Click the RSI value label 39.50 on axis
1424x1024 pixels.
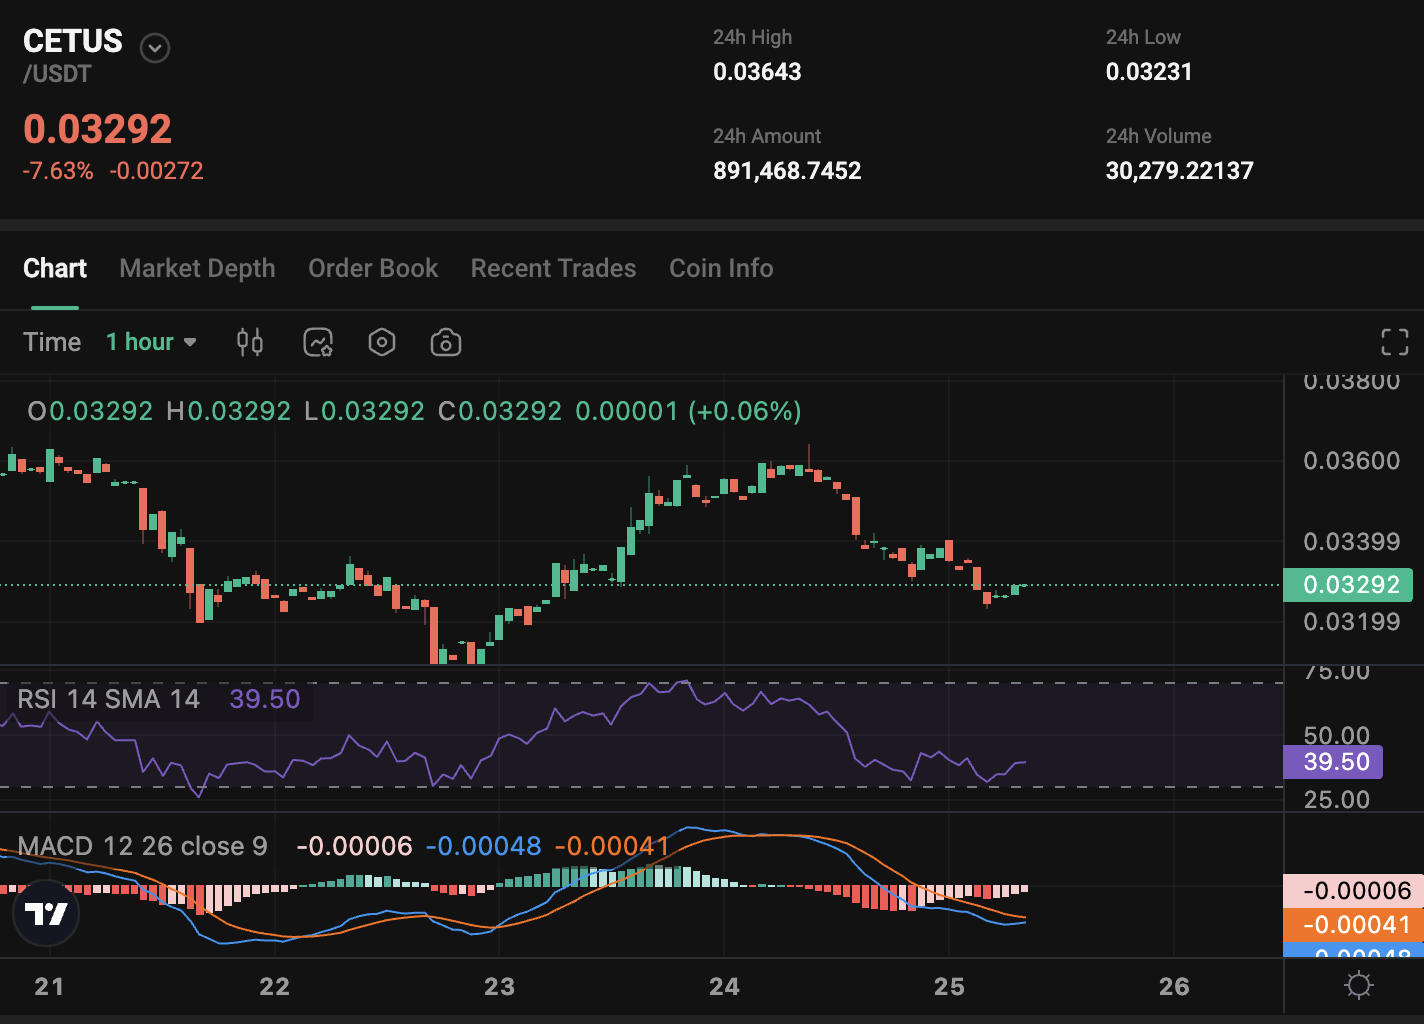1334,762
